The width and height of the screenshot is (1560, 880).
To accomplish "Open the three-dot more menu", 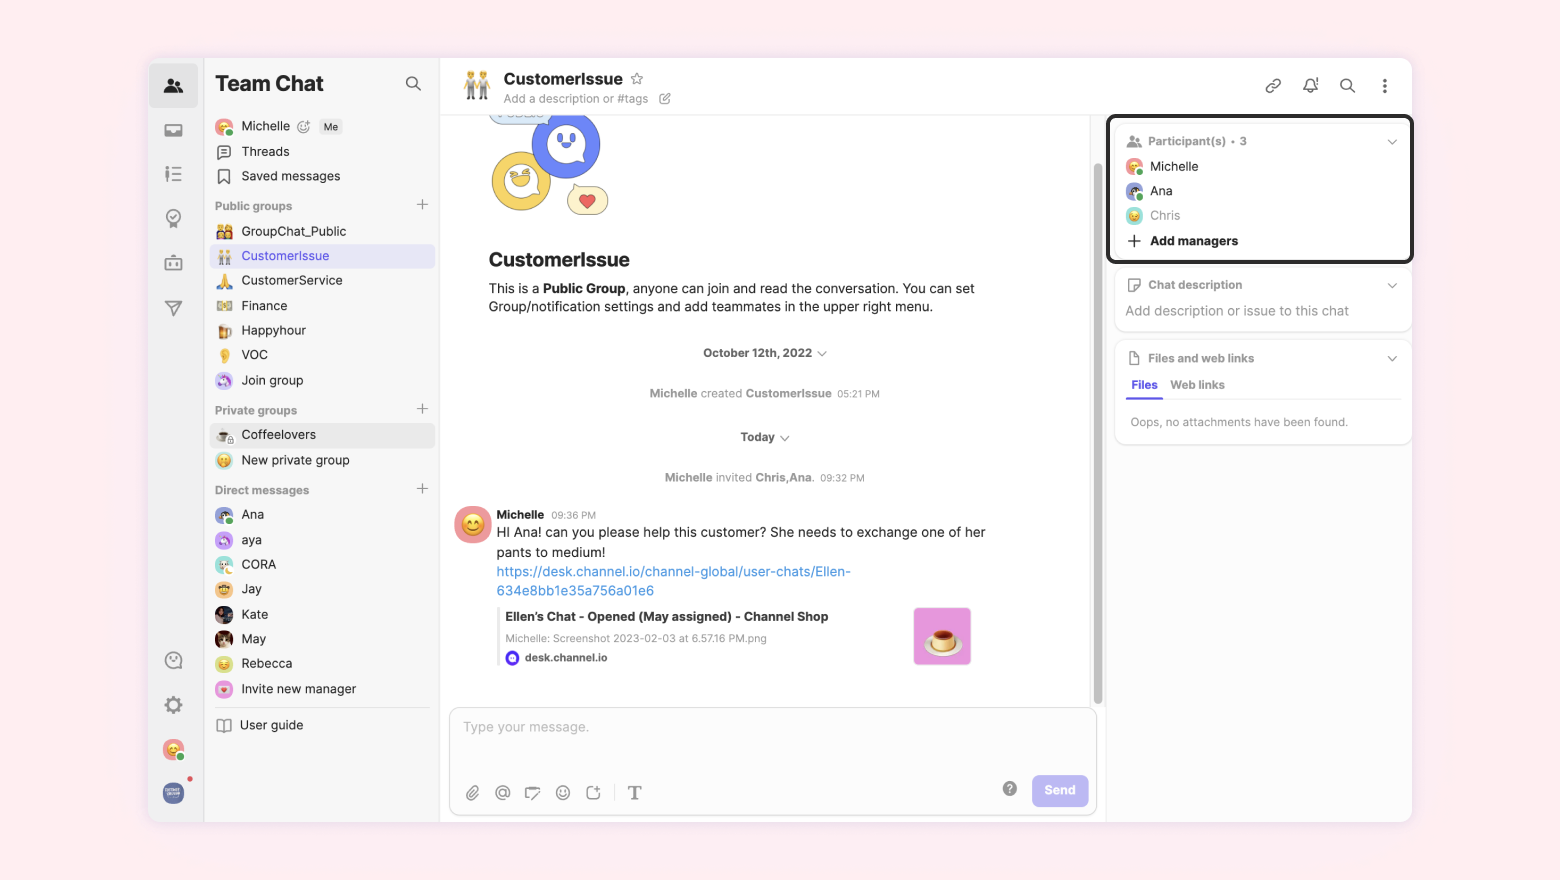I will click(x=1385, y=86).
